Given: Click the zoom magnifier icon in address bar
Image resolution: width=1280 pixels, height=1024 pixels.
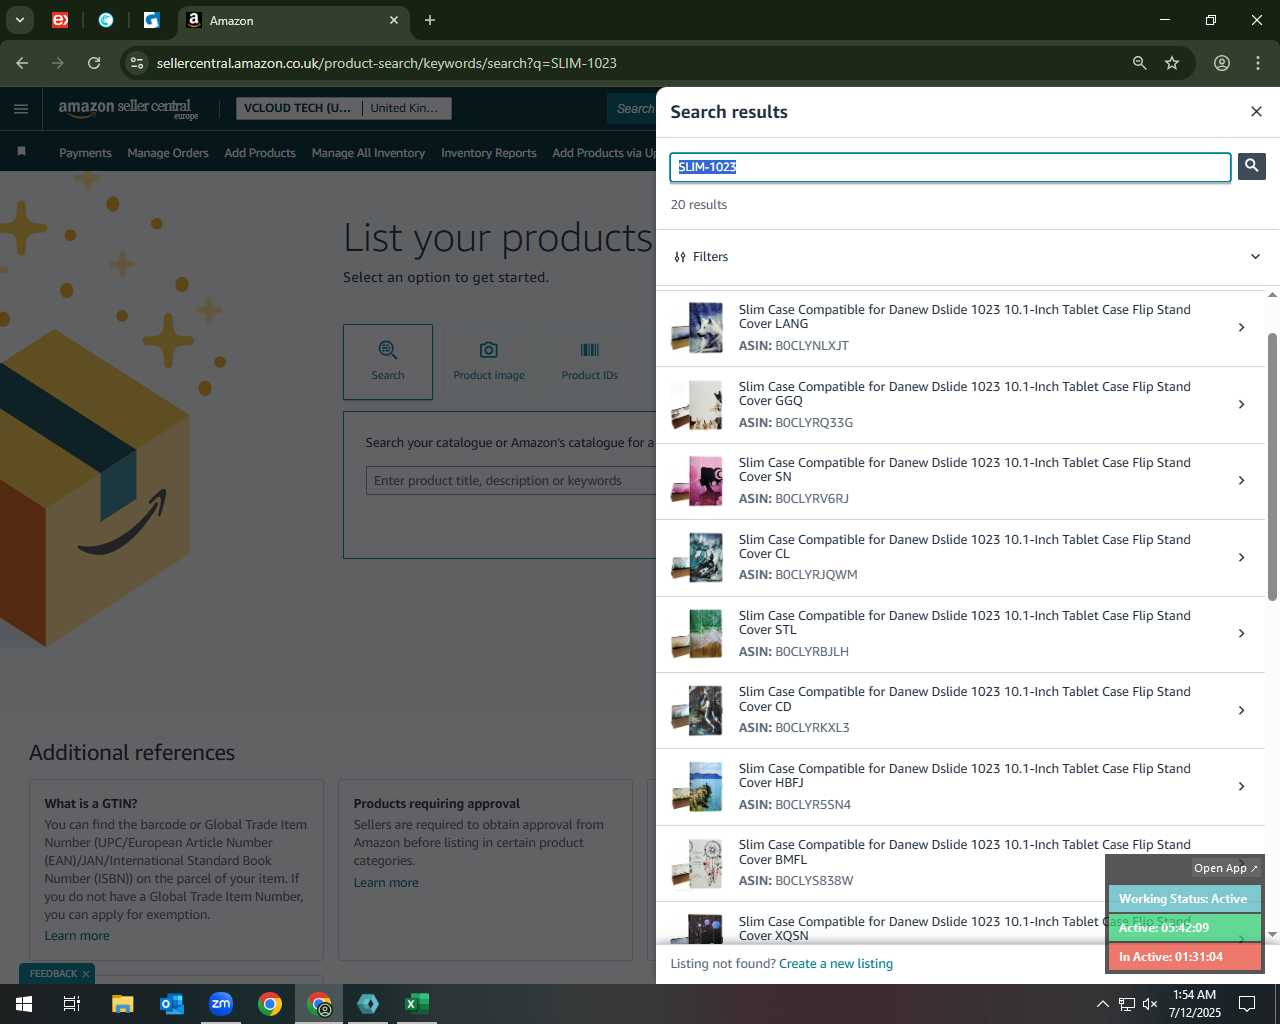Looking at the screenshot, I should point(1139,63).
